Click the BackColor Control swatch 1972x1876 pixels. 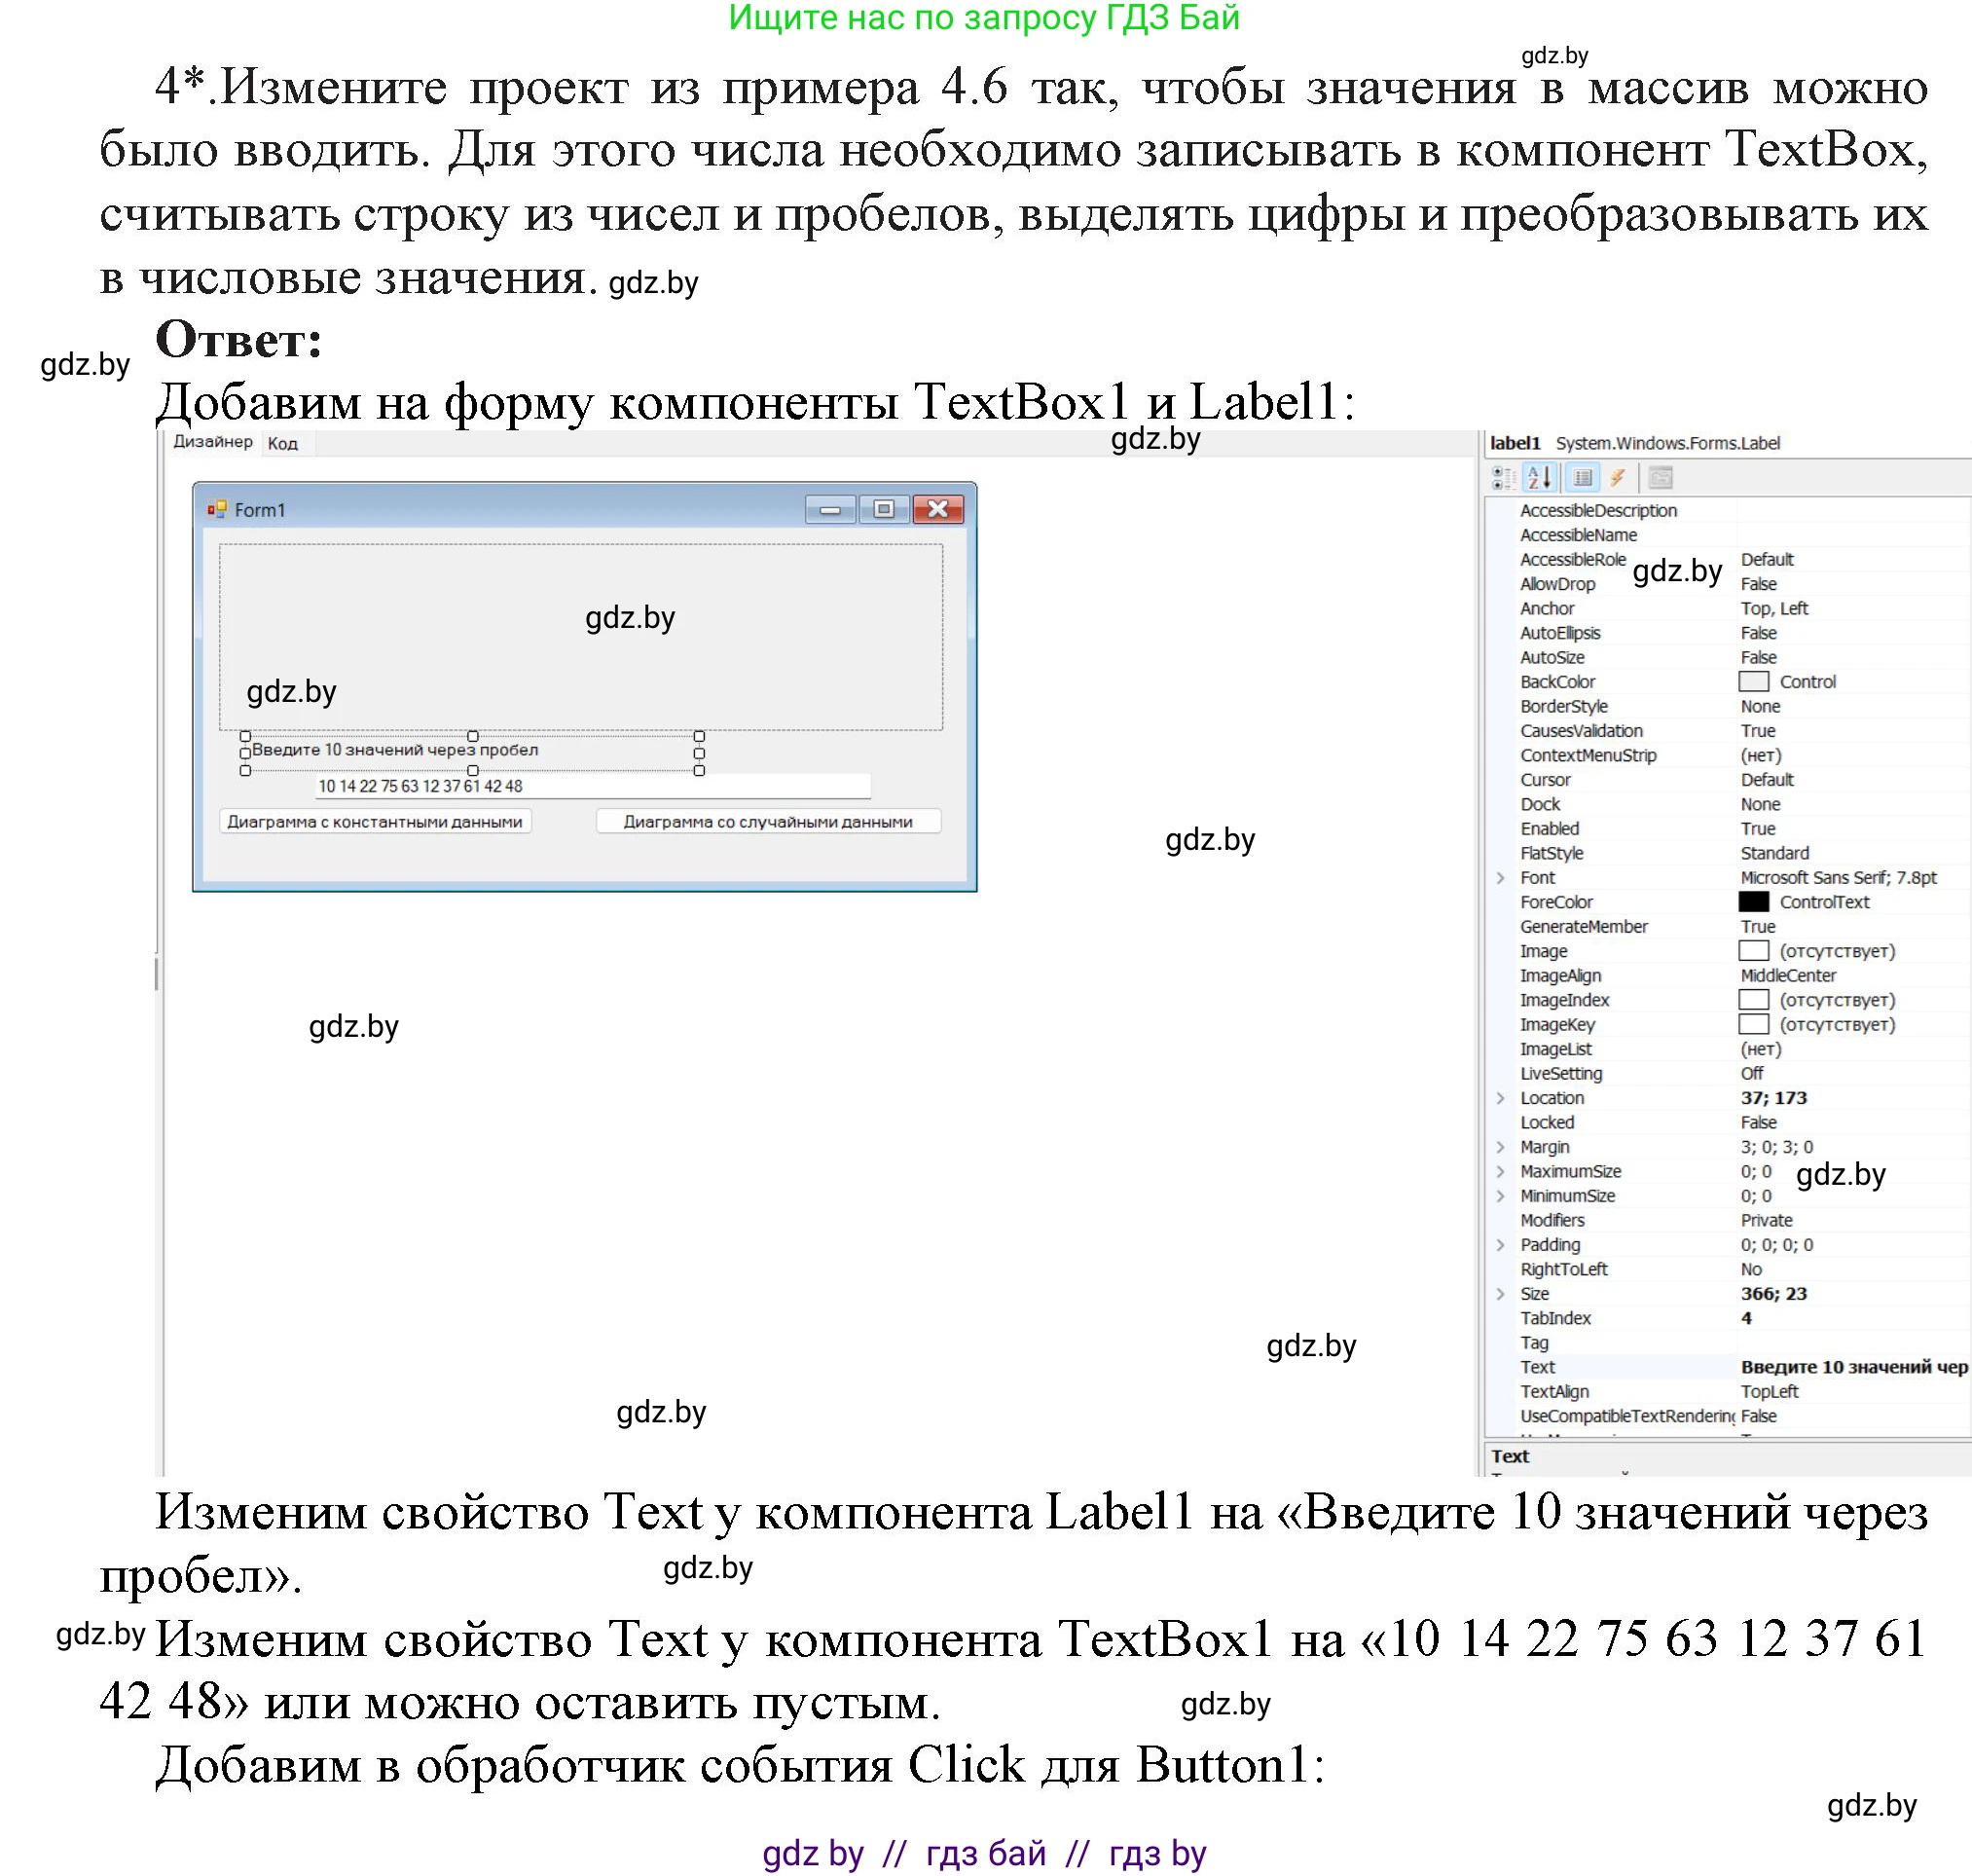pos(1753,682)
